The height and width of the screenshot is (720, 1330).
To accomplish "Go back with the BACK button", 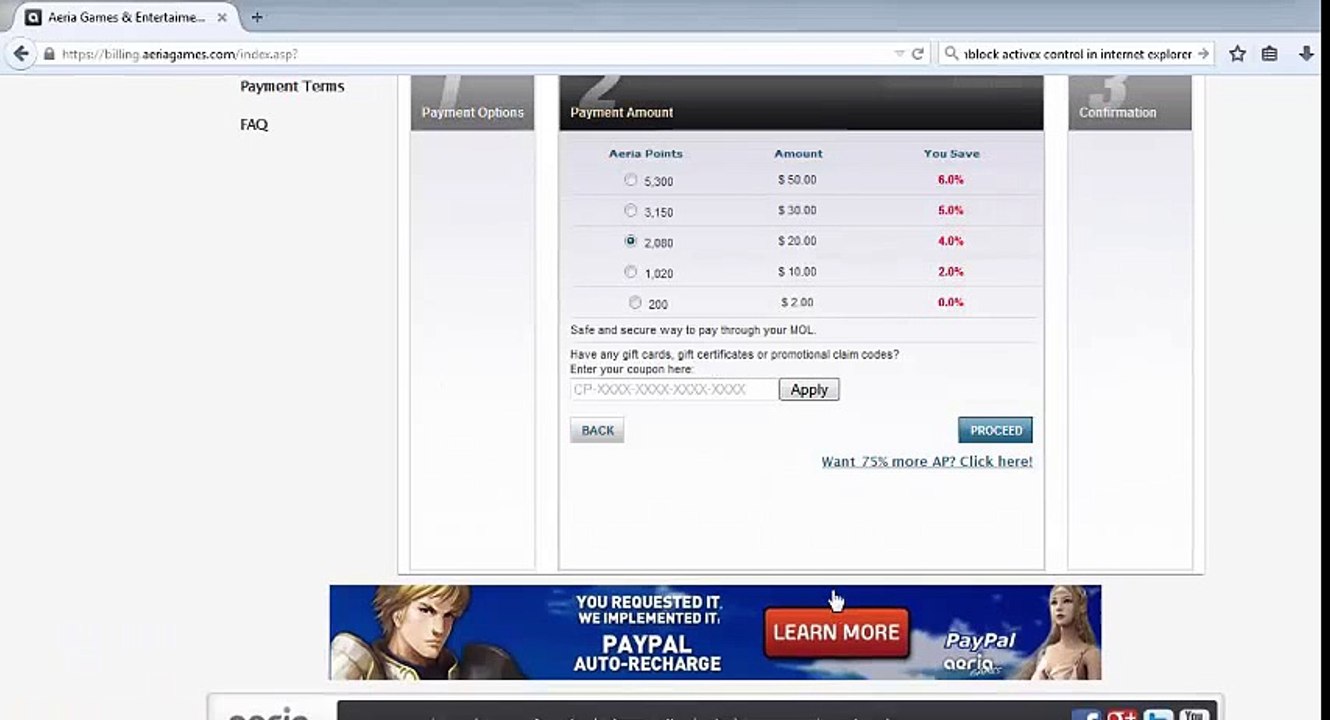I will point(597,430).
